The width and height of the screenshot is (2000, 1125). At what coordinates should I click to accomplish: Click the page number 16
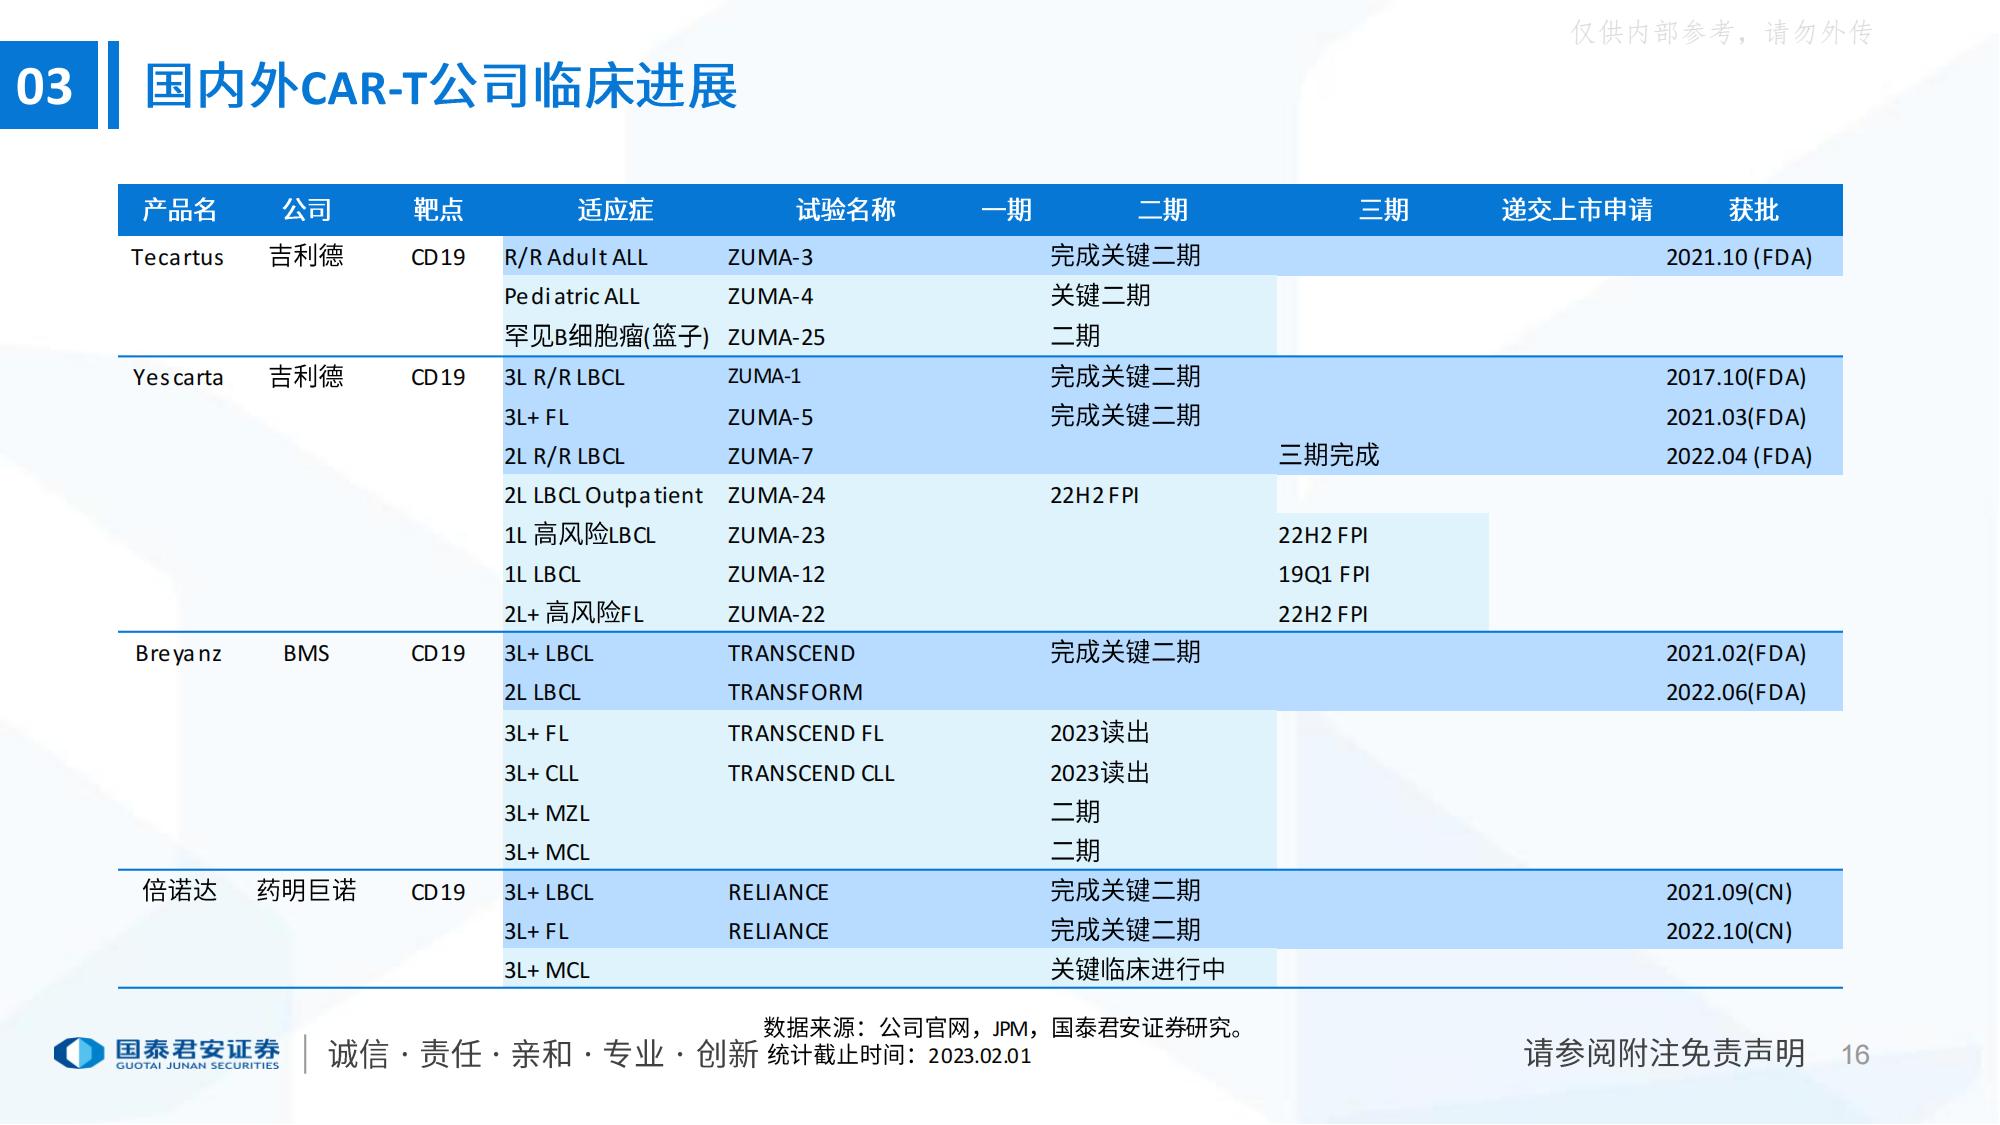1855,1055
